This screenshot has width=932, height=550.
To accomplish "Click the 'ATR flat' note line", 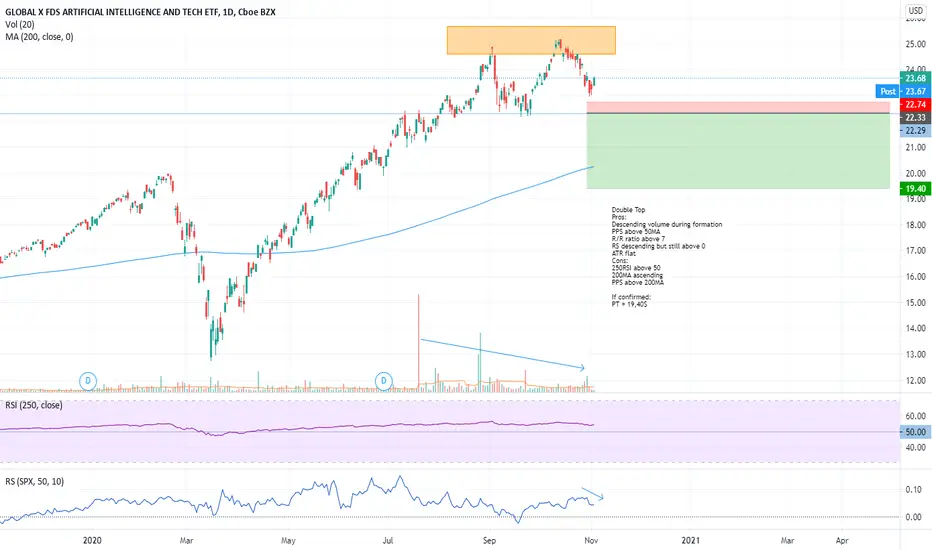I will tap(624, 253).
